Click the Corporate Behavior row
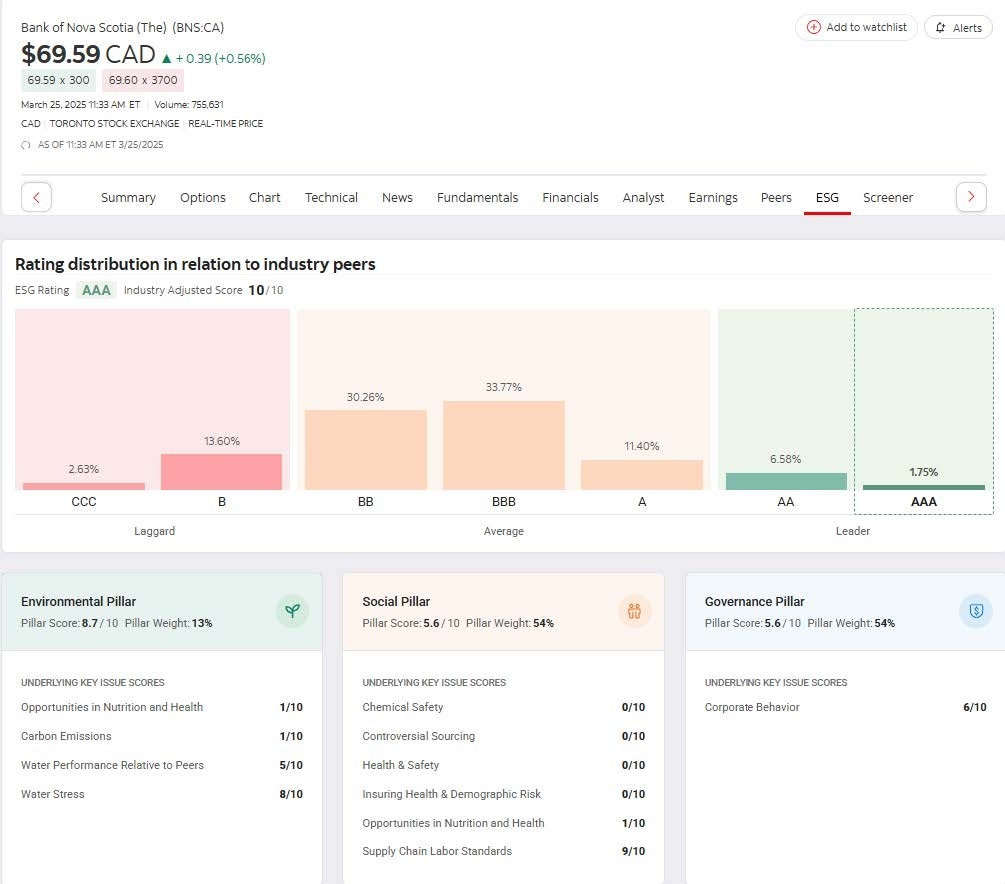Viewport: 1005px width, 884px height. (x=845, y=707)
